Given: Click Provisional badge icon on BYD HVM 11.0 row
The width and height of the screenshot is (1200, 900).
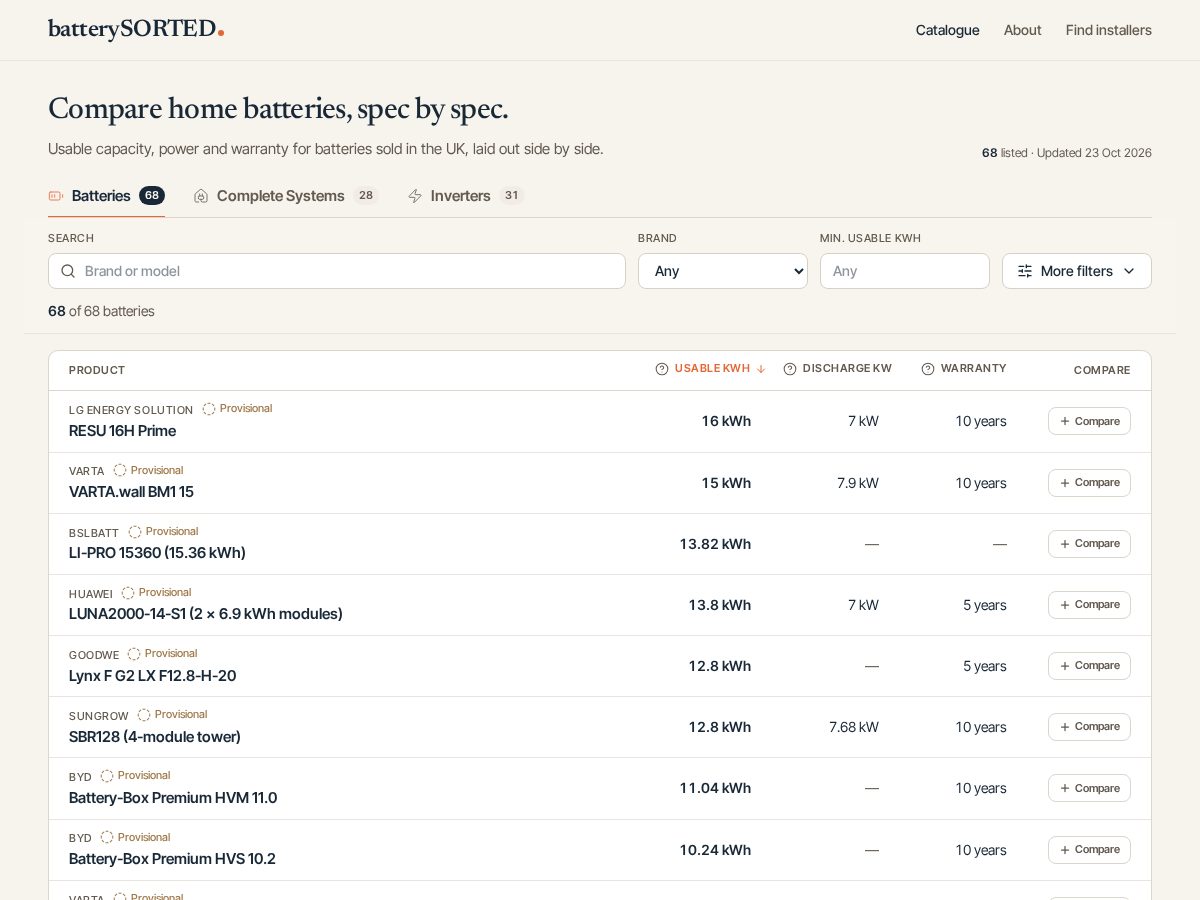Looking at the screenshot, I should pos(107,776).
